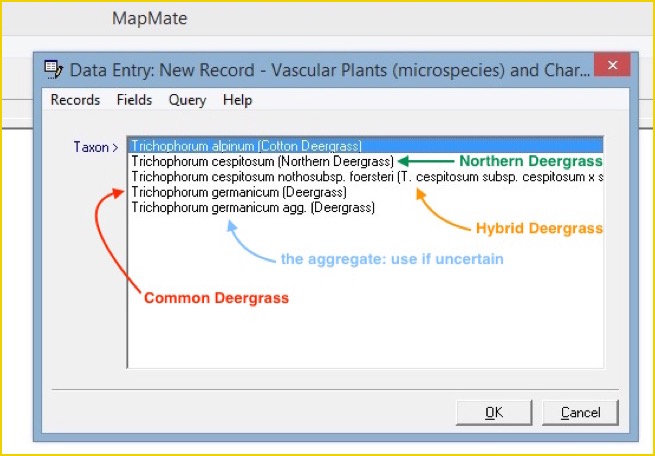Click the Taxon field label

coord(96,147)
